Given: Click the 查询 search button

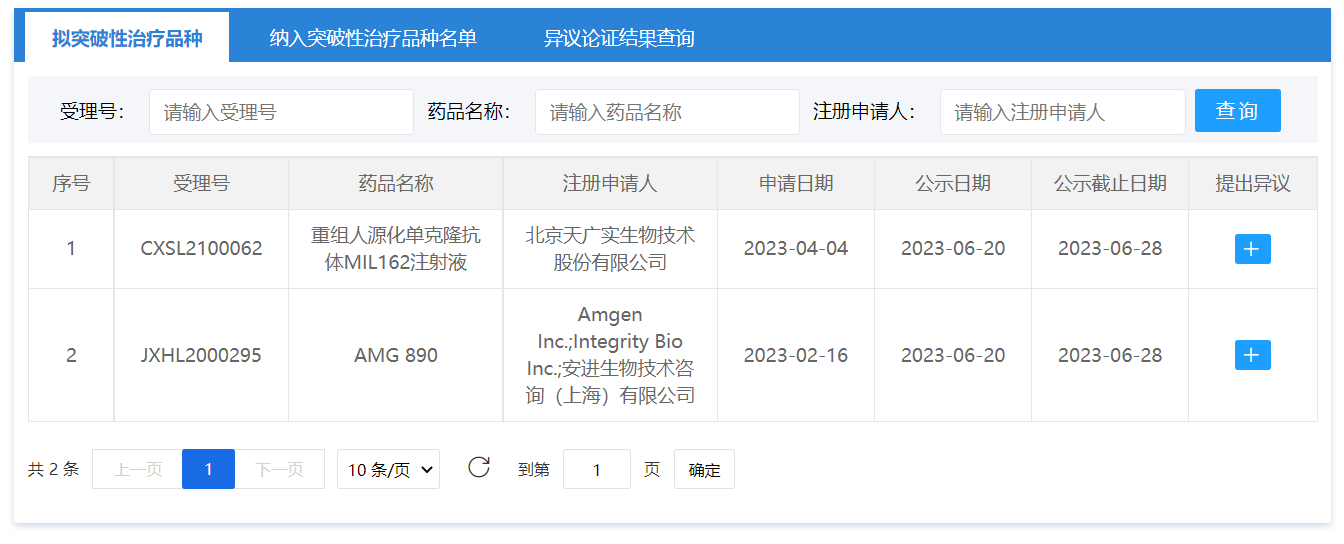Looking at the screenshot, I should [1237, 111].
